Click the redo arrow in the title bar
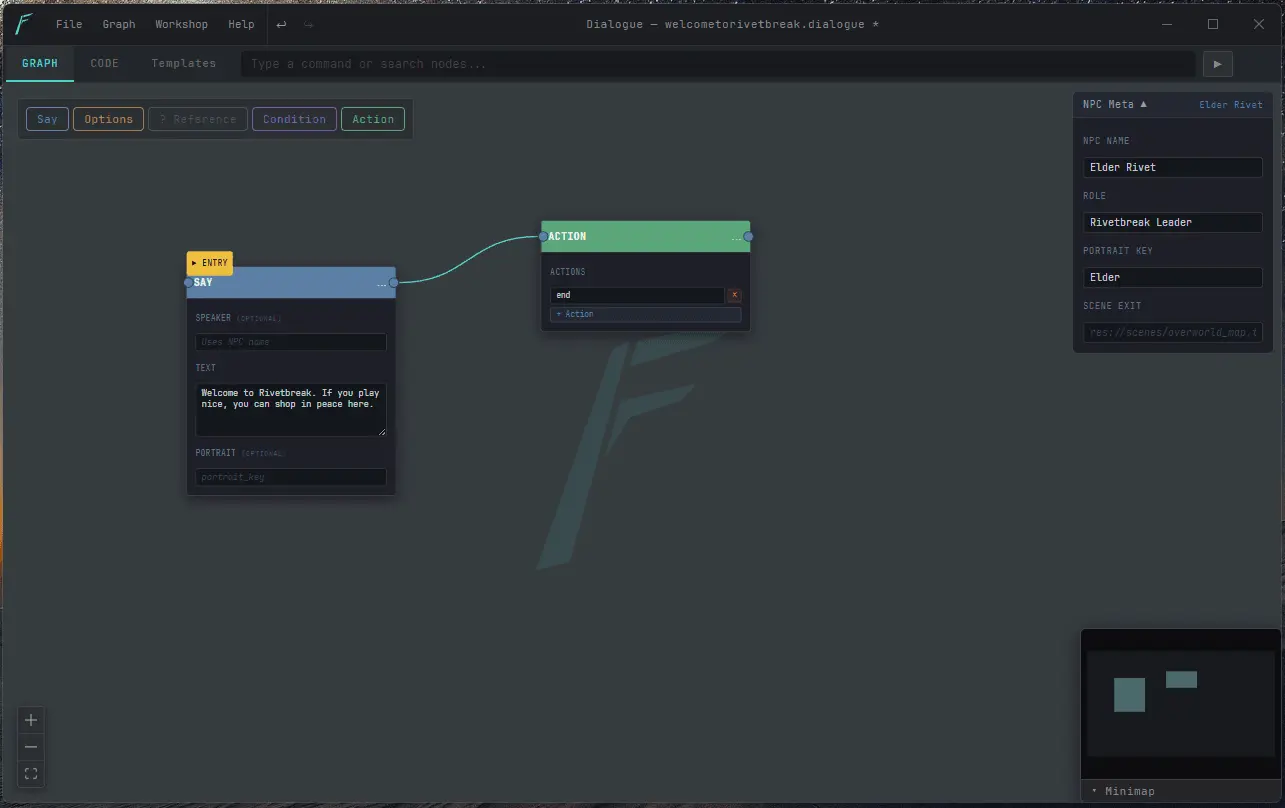 [308, 24]
